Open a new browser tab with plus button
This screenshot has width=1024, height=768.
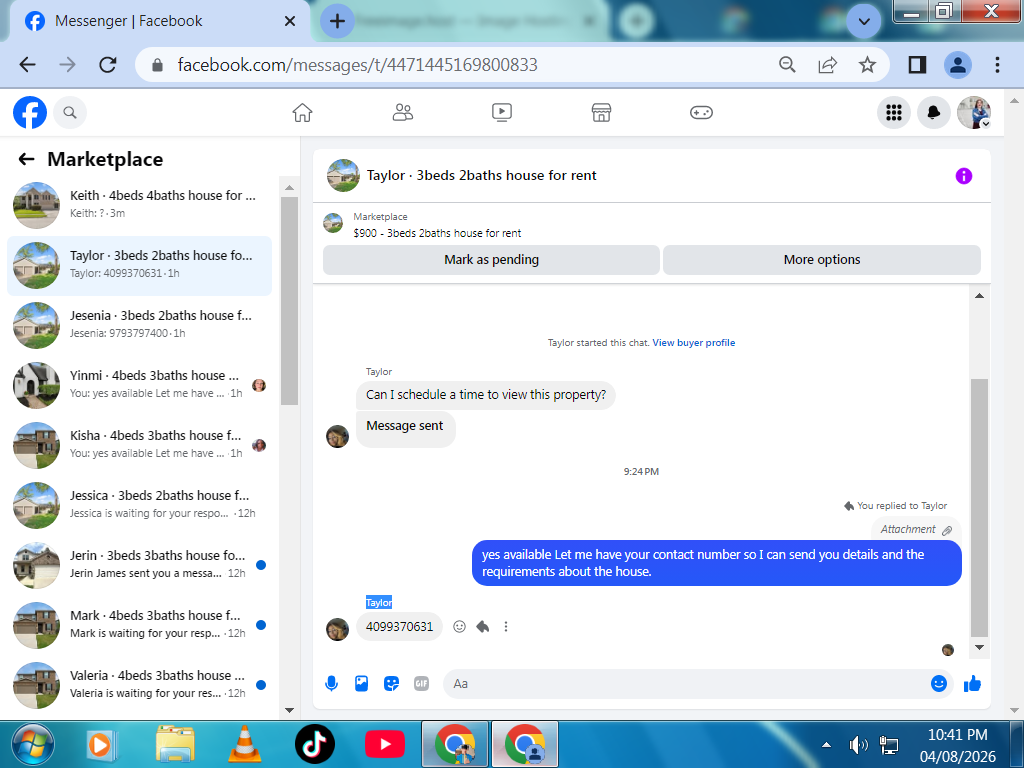coord(337,21)
